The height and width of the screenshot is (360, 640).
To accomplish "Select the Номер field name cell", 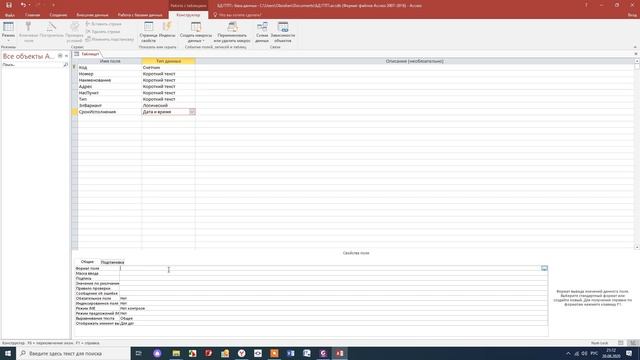I will click(109, 74).
